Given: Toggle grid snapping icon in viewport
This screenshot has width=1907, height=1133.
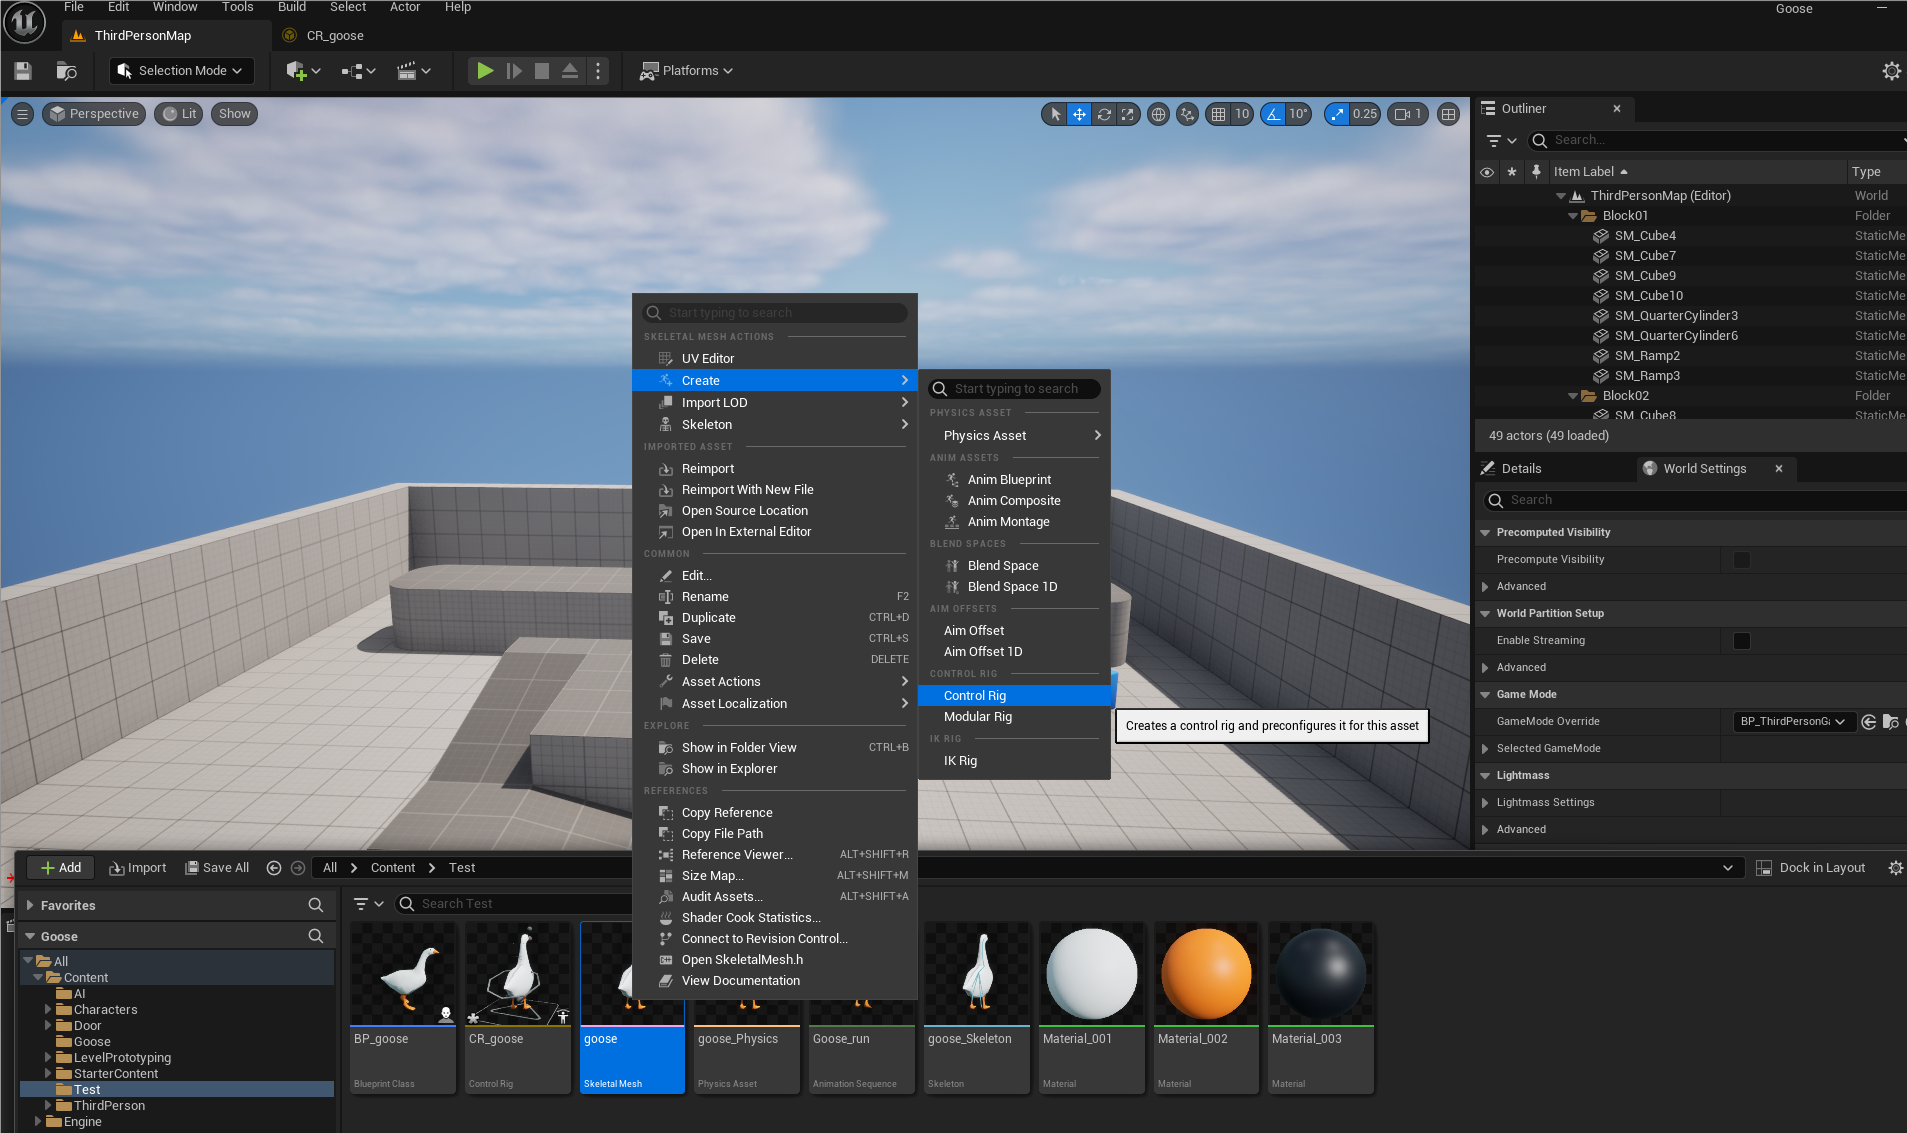Looking at the screenshot, I should pos(1218,114).
